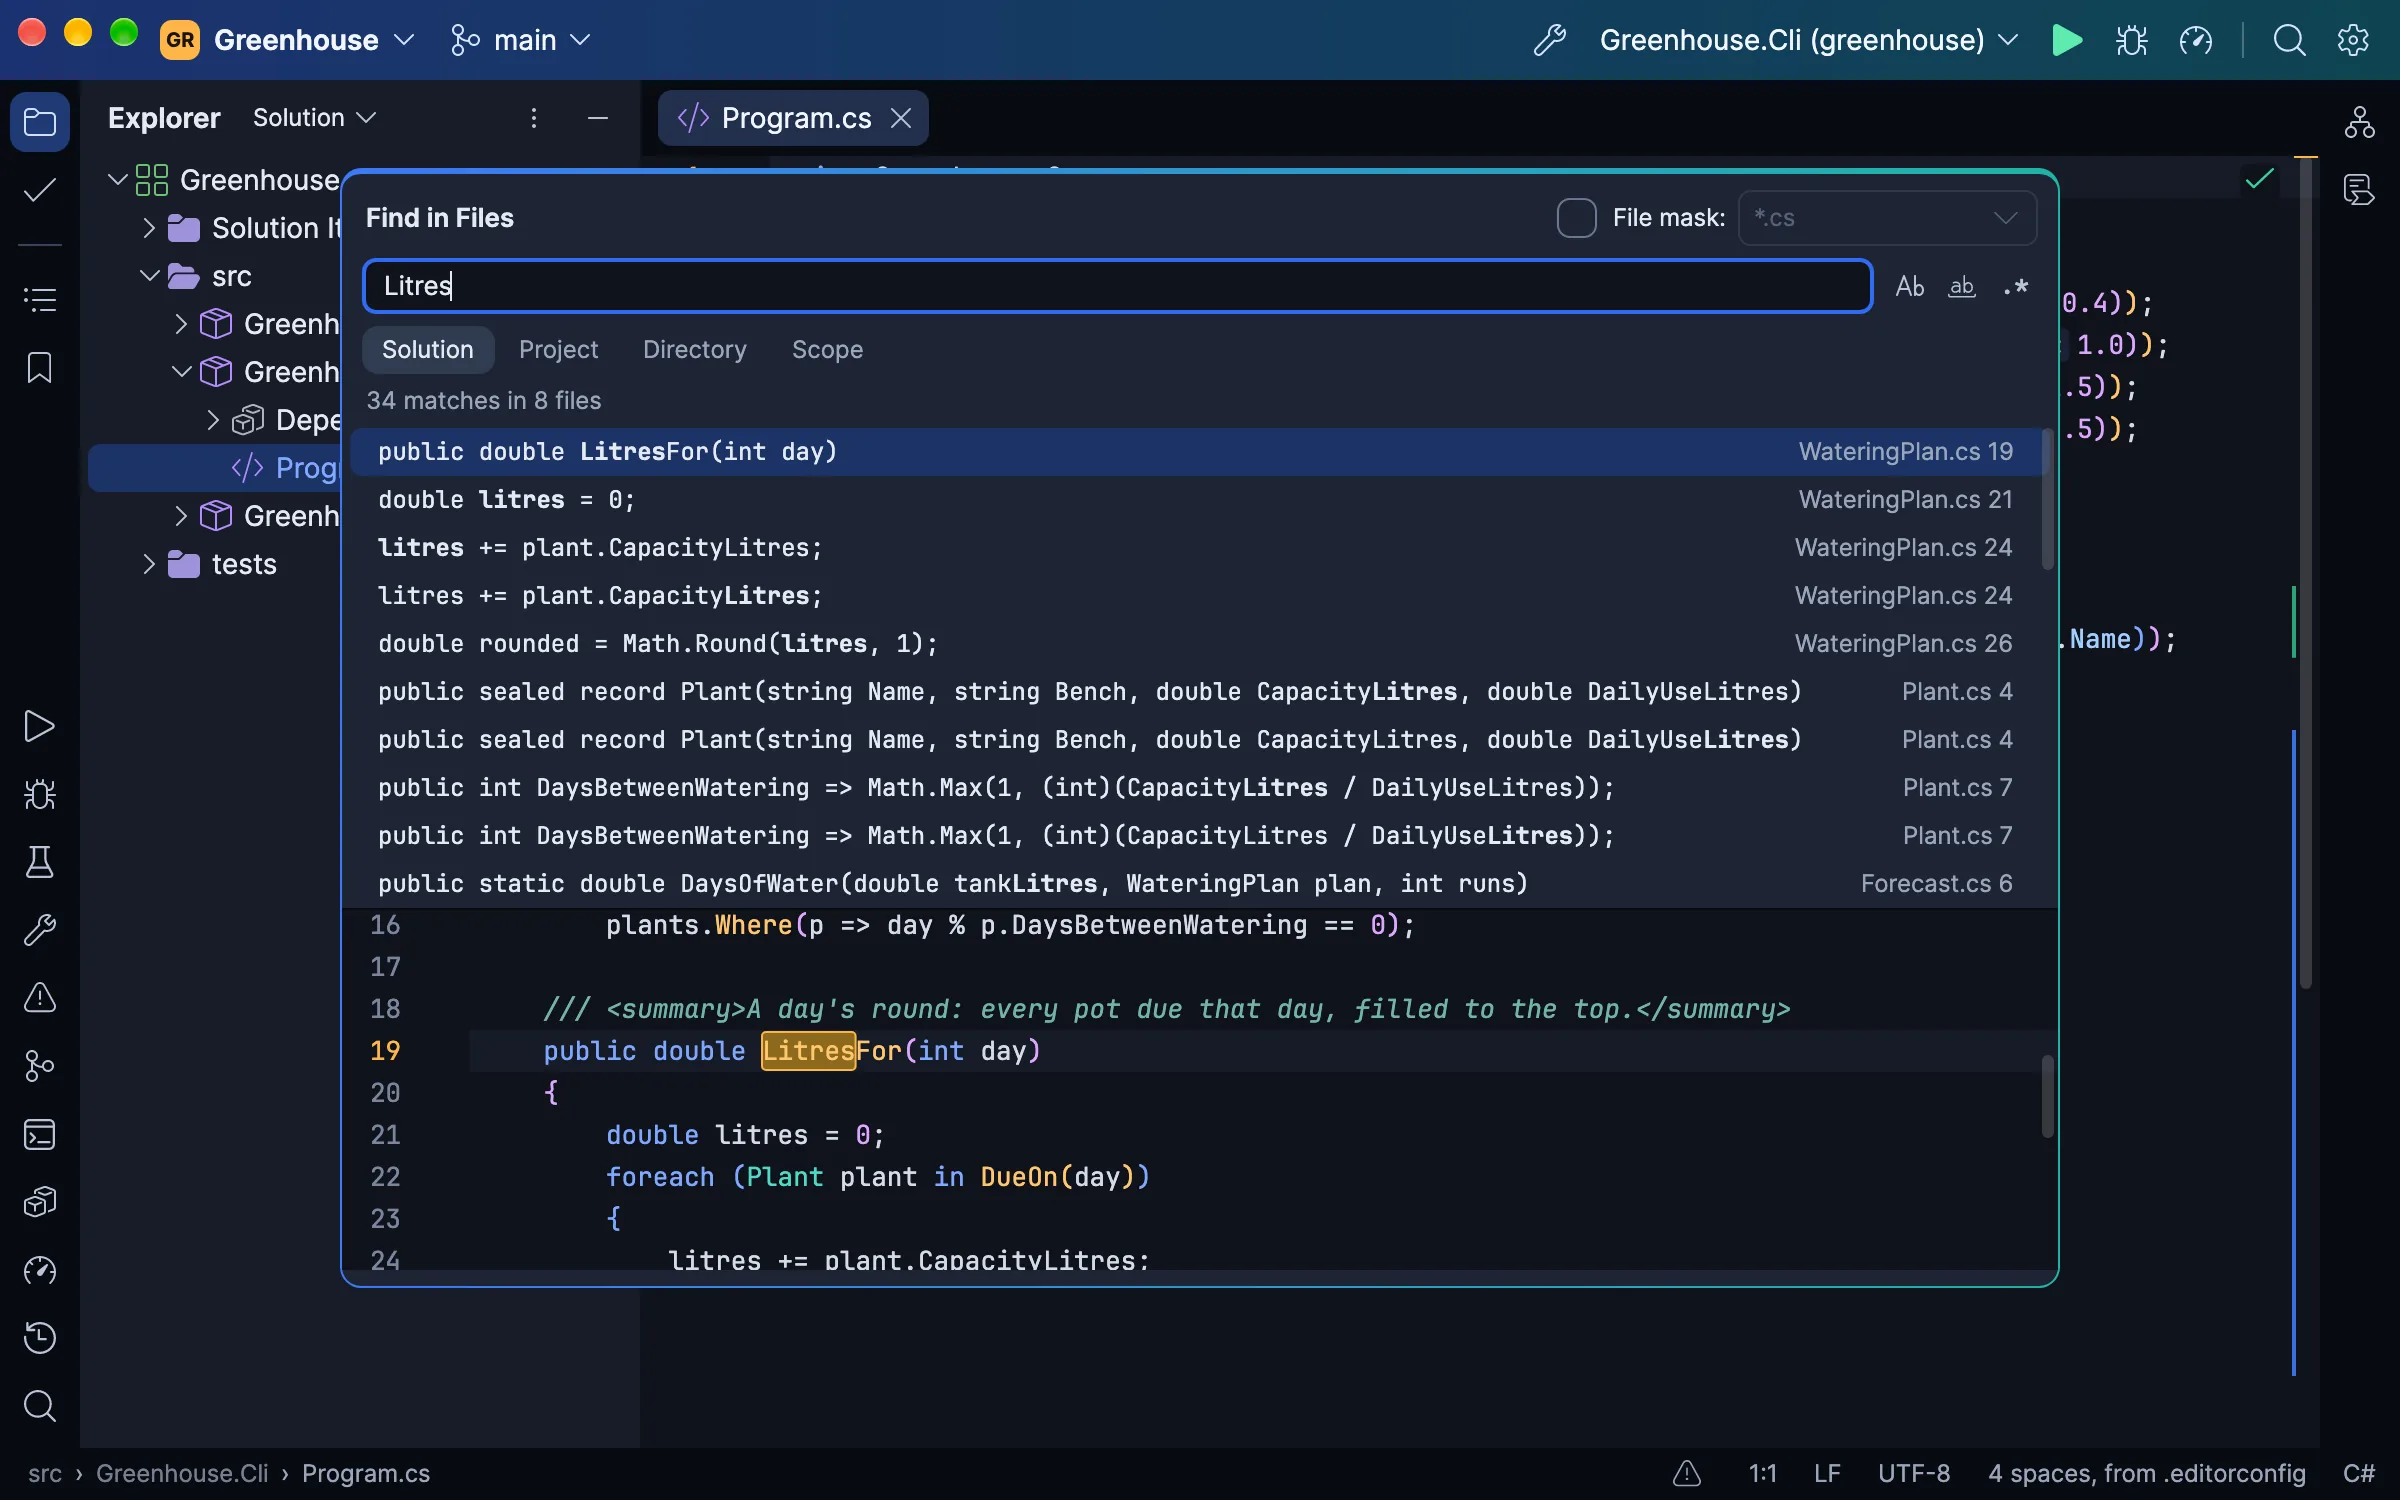Open the Run tool window in sidebar

tap(40, 726)
